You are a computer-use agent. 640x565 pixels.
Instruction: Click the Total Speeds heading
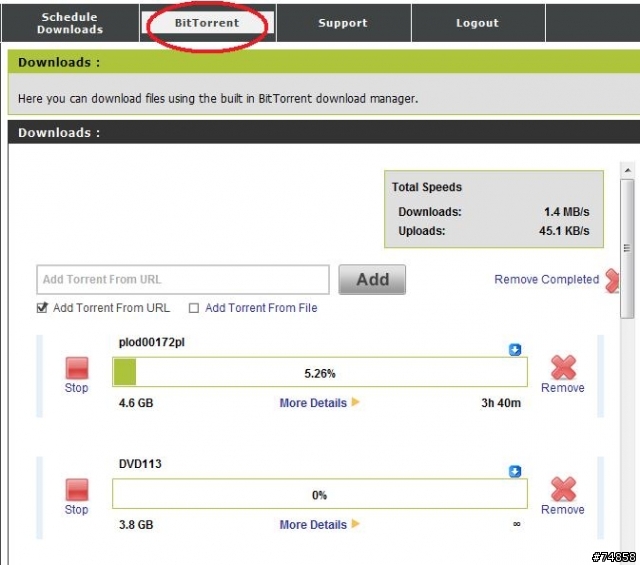coord(427,187)
